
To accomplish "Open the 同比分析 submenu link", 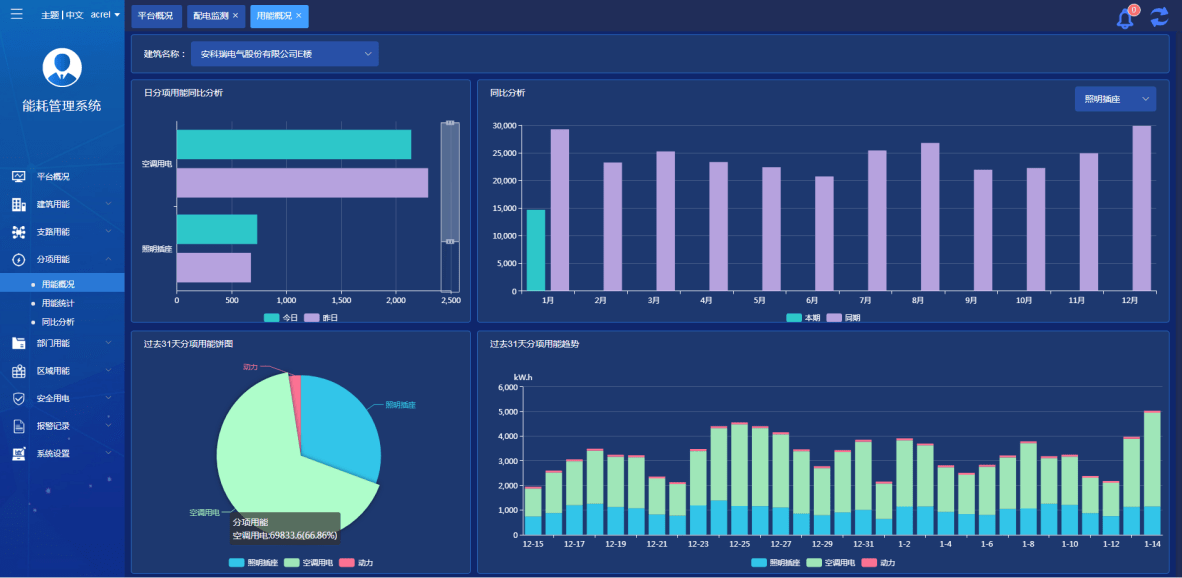I will (58, 322).
